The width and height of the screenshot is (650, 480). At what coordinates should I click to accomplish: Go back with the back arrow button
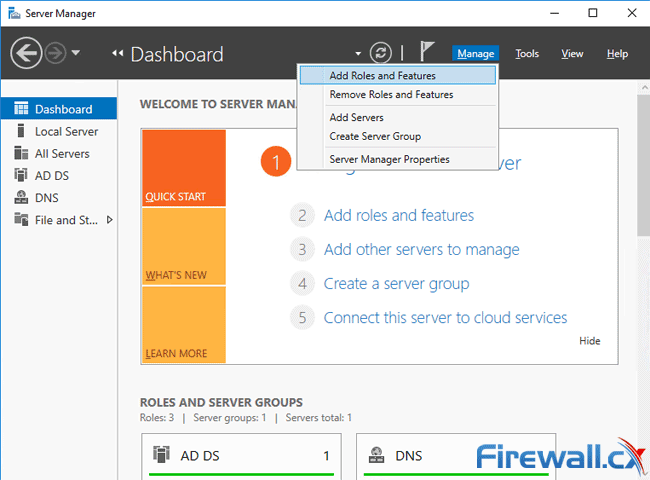[26, 53]
